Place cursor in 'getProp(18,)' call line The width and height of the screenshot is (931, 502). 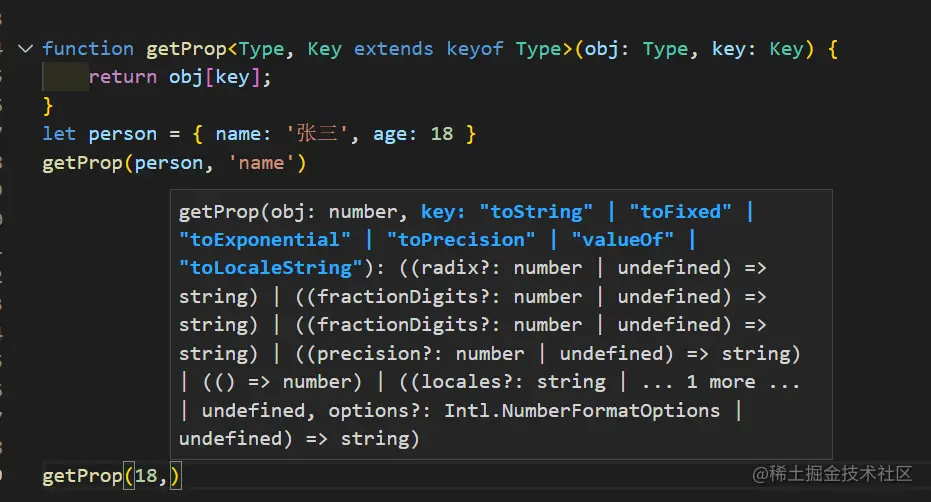[110, 476]
